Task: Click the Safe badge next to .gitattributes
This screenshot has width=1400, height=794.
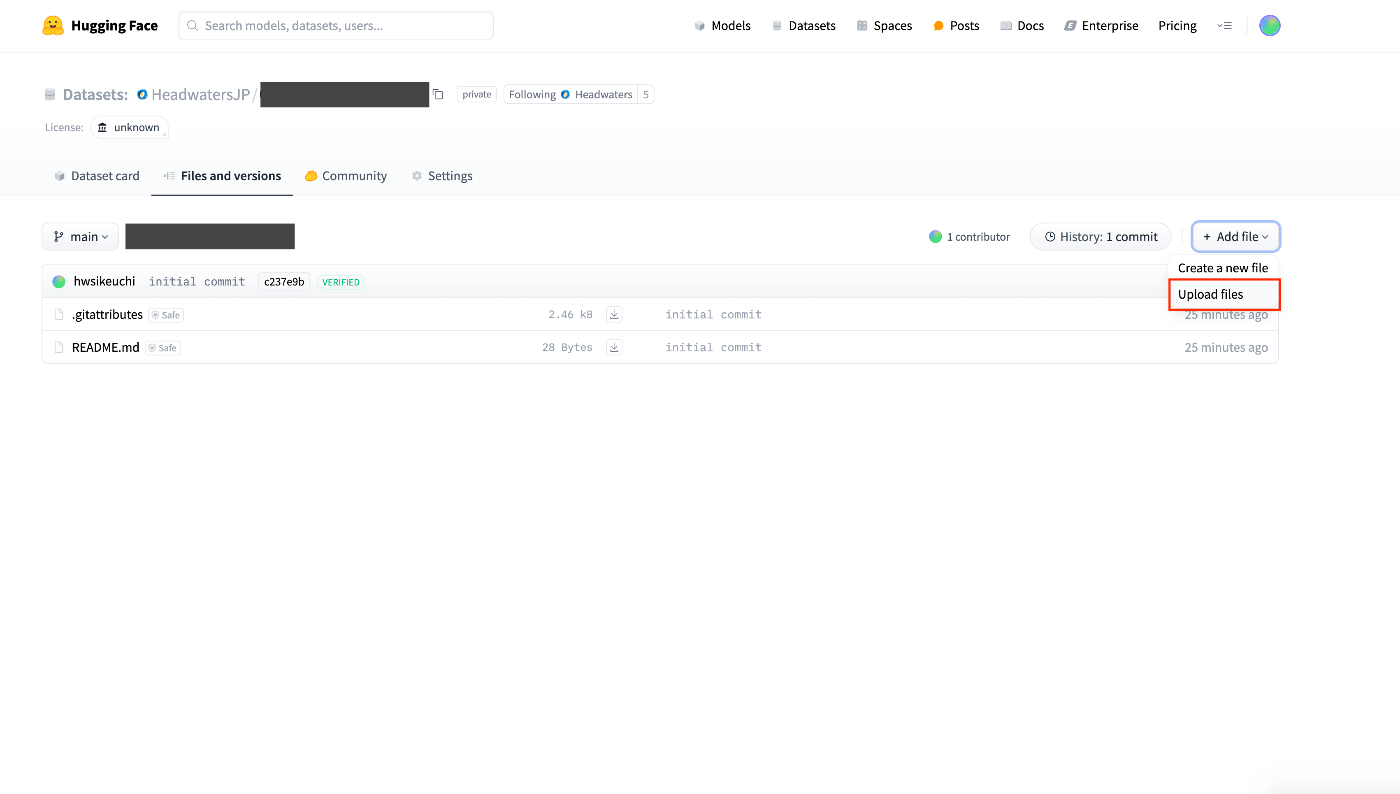Action: [x=166, y=315]
